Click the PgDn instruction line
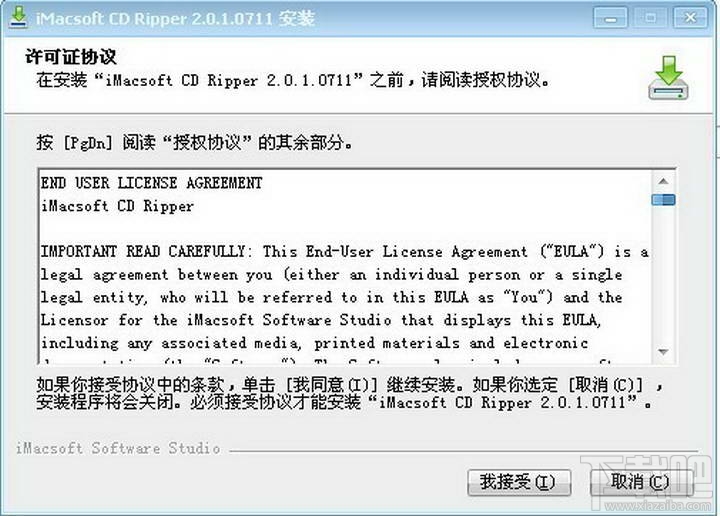The image size is (720, 516). pos(195,143)
